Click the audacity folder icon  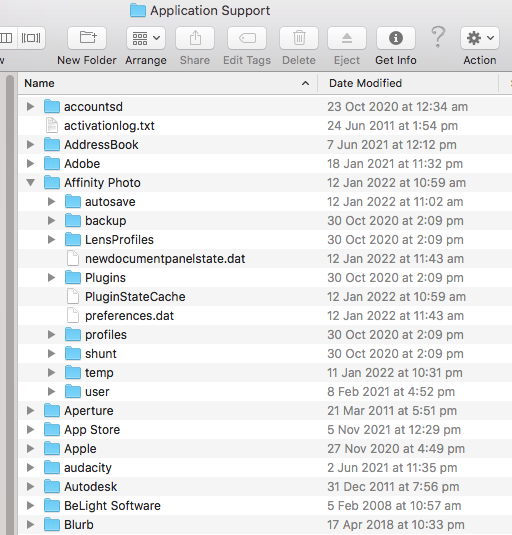coord(52,467)
